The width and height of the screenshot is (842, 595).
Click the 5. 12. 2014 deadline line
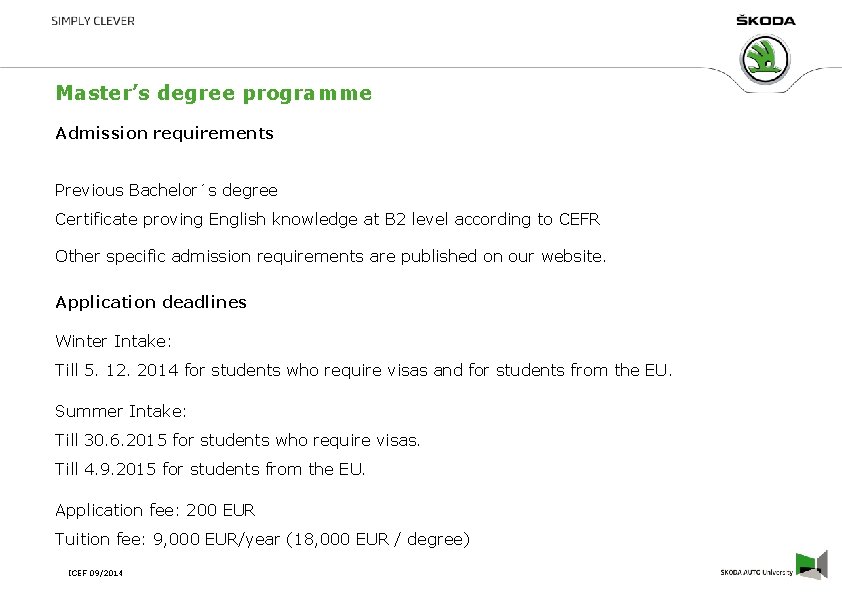point(364,371)
